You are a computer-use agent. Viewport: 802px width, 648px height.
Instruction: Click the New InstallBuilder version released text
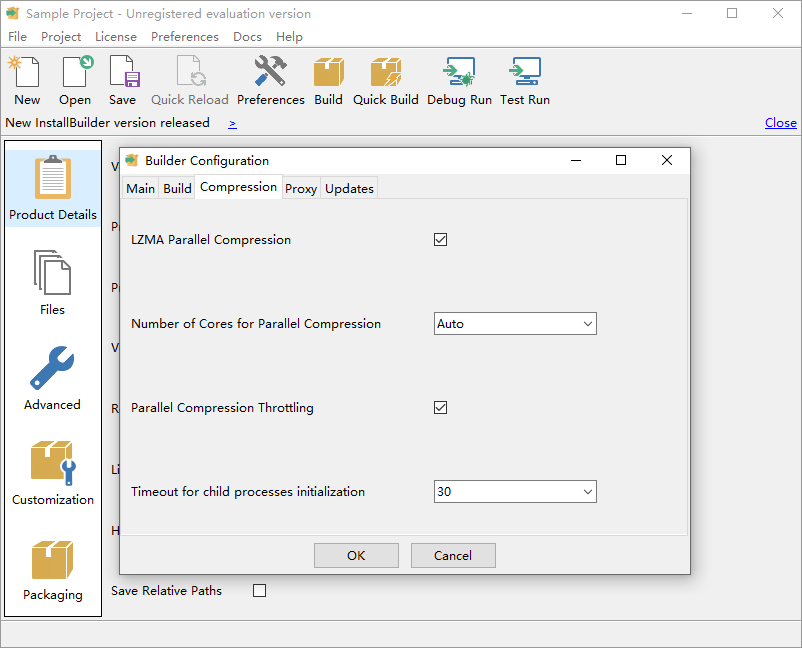pyautogui.click(x=107, y=123)
